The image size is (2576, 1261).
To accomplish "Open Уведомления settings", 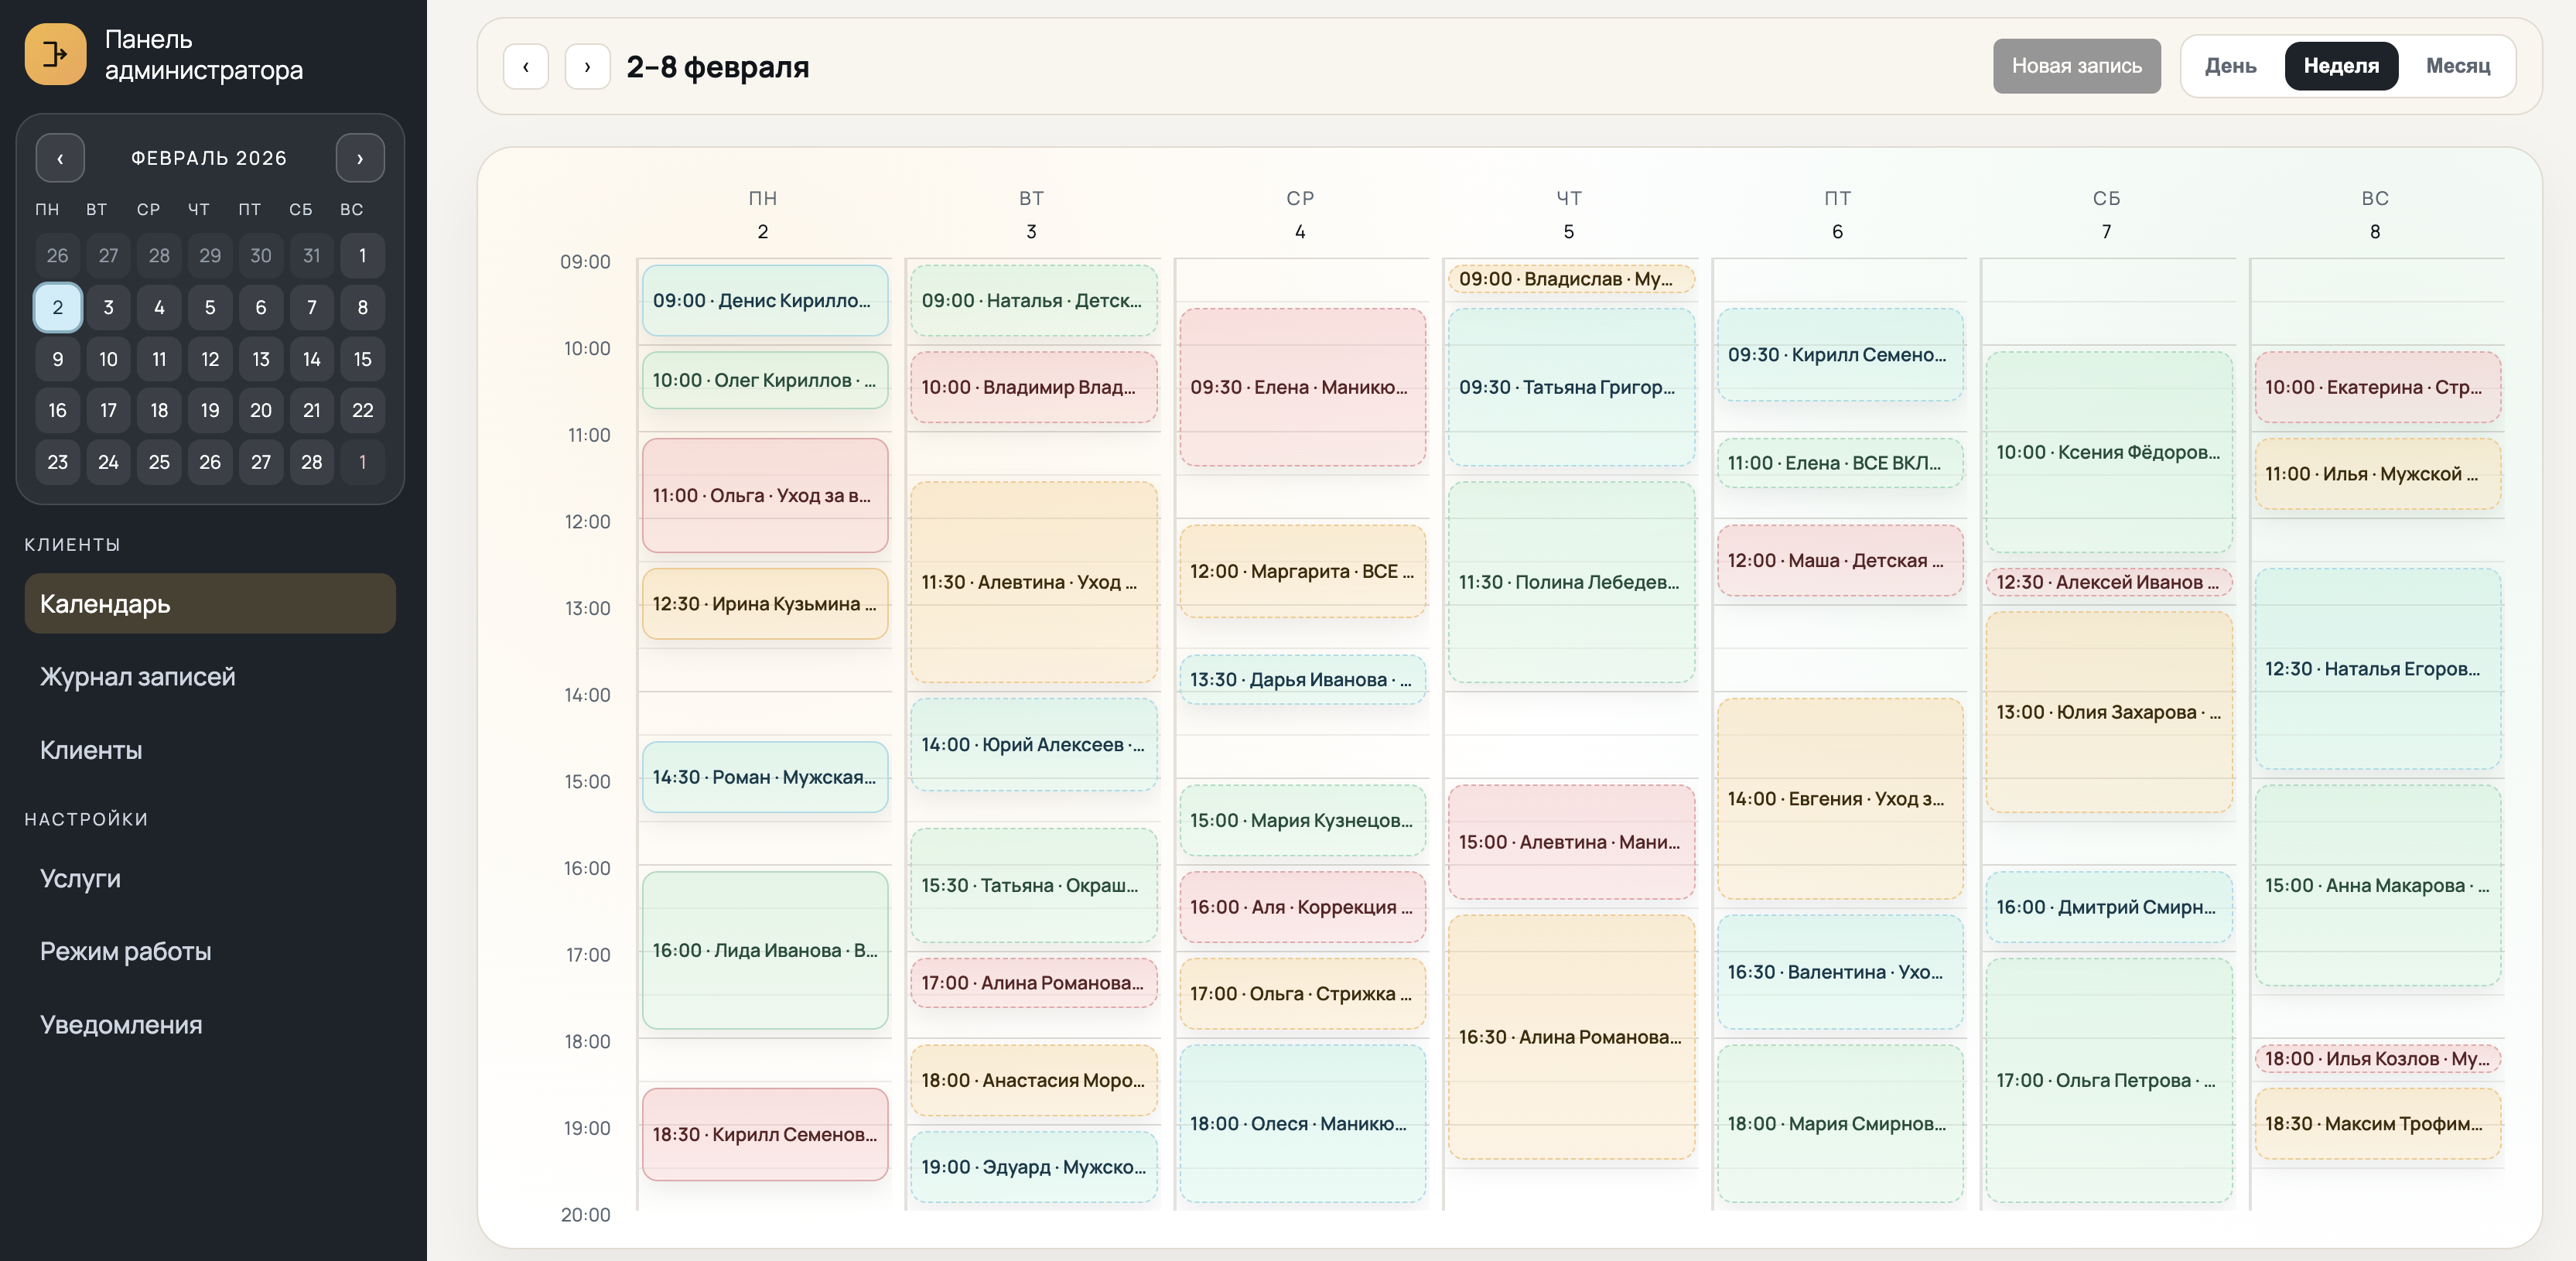I will pyautogui.click(x=121, y=1025).
